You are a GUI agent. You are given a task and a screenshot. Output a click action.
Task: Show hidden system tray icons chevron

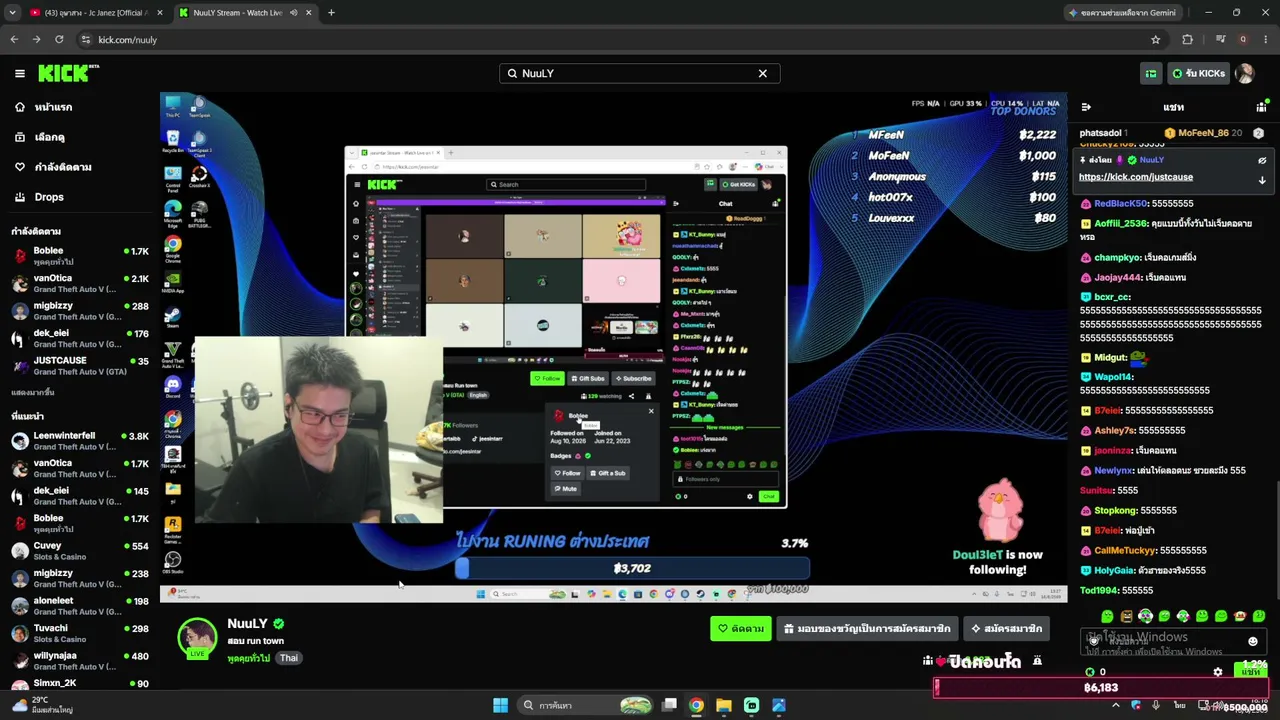(x=1116, y=705)
